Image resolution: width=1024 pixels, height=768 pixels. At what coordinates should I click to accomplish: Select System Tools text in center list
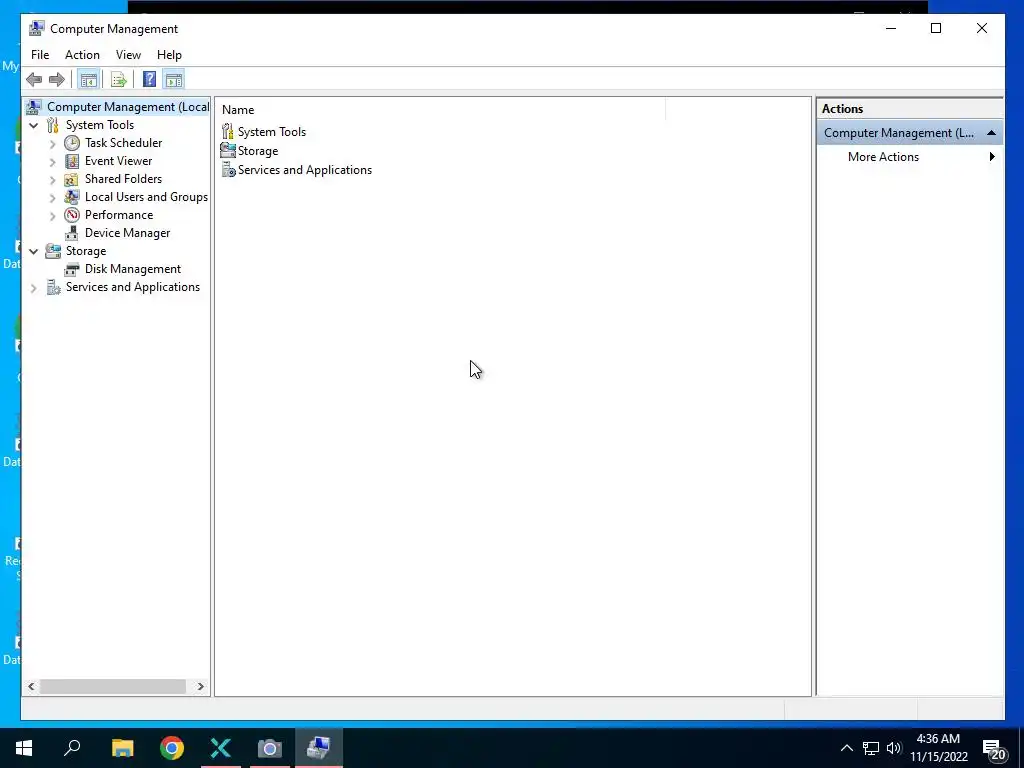click(x=272, y=132)
